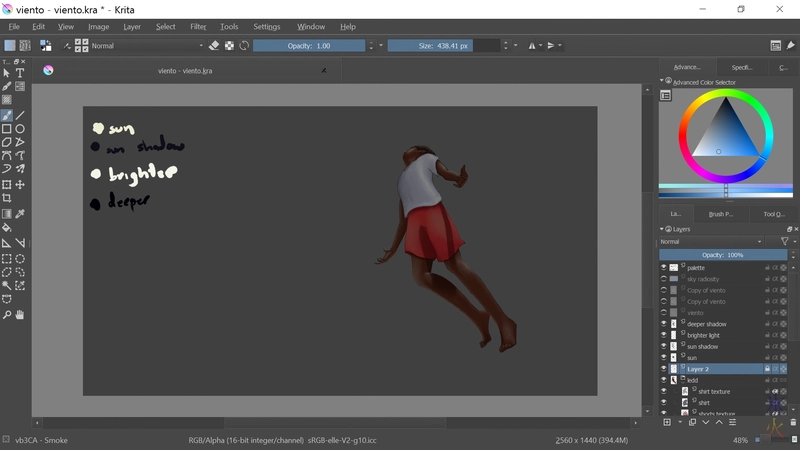The width and height of the screenshot is (800, 450).
Task: Select the Pan hand tool
Action: pyautogui.click(x=20, y=315)
